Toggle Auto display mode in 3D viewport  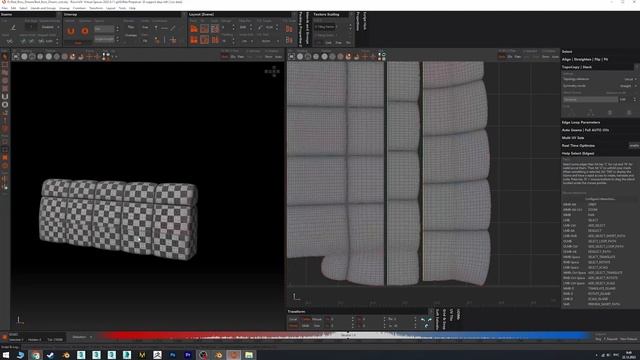click(224, 57)
